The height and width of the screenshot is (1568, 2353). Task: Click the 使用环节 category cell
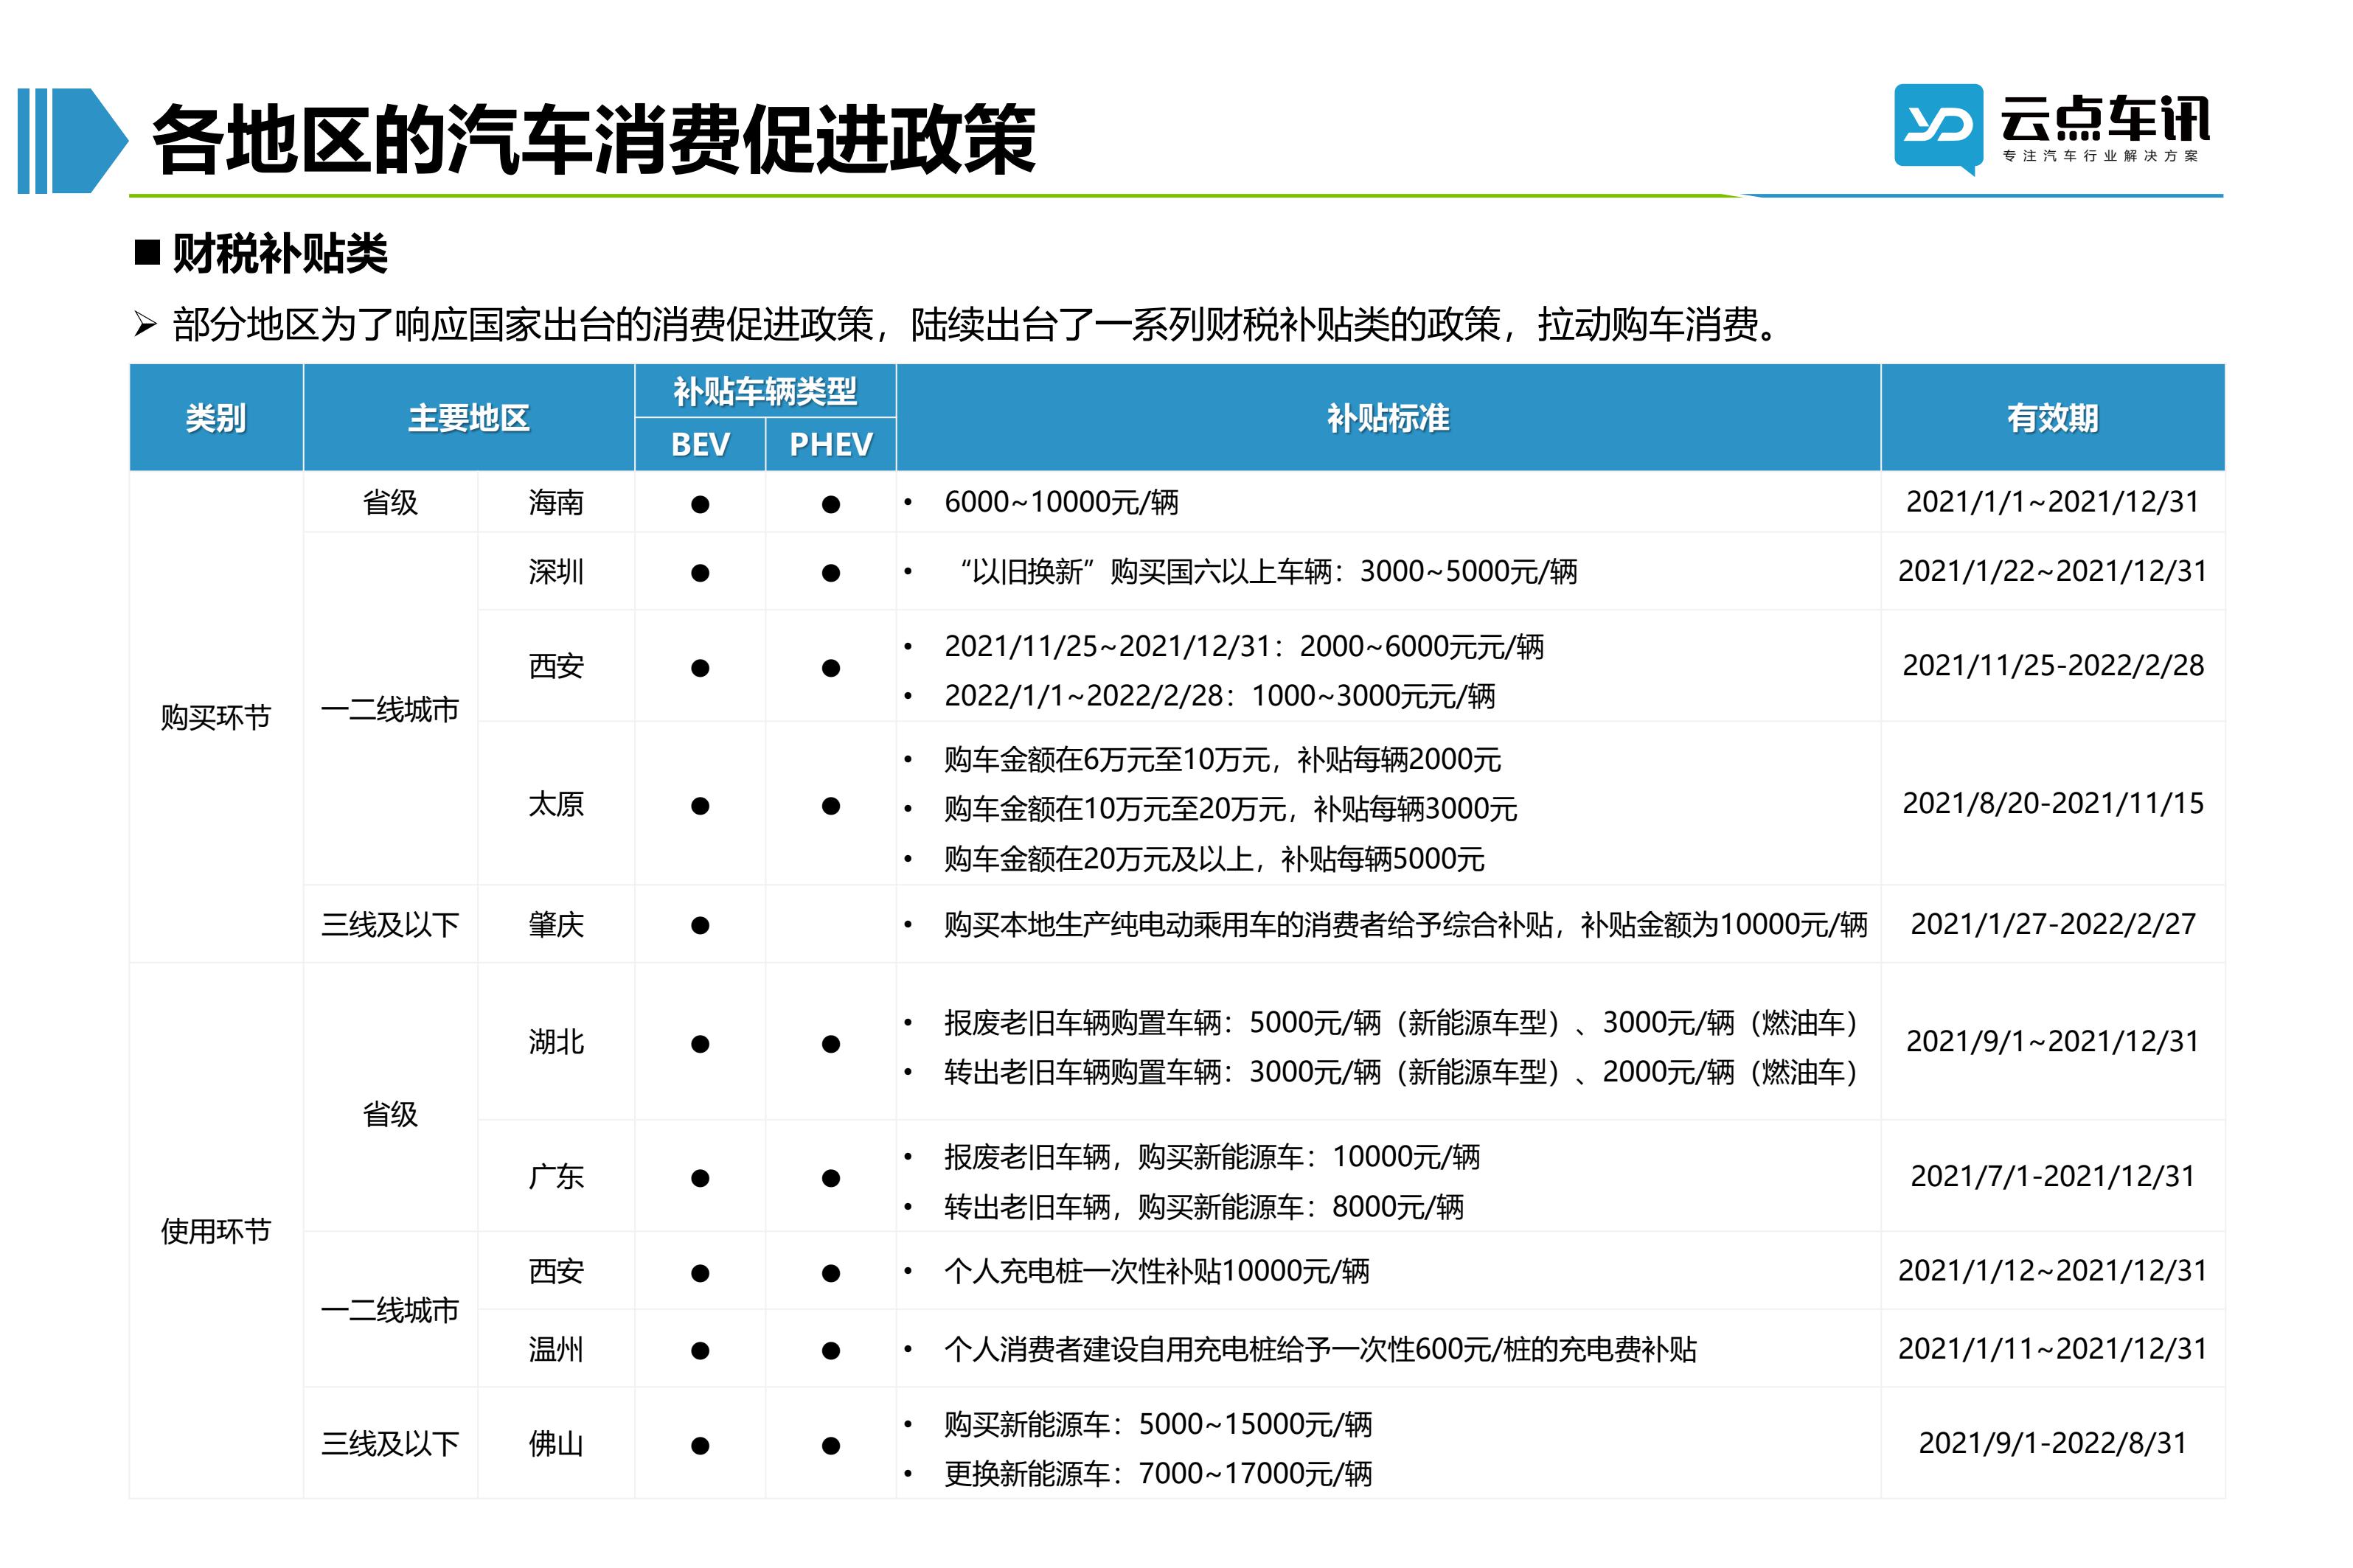coord(216,1231)
